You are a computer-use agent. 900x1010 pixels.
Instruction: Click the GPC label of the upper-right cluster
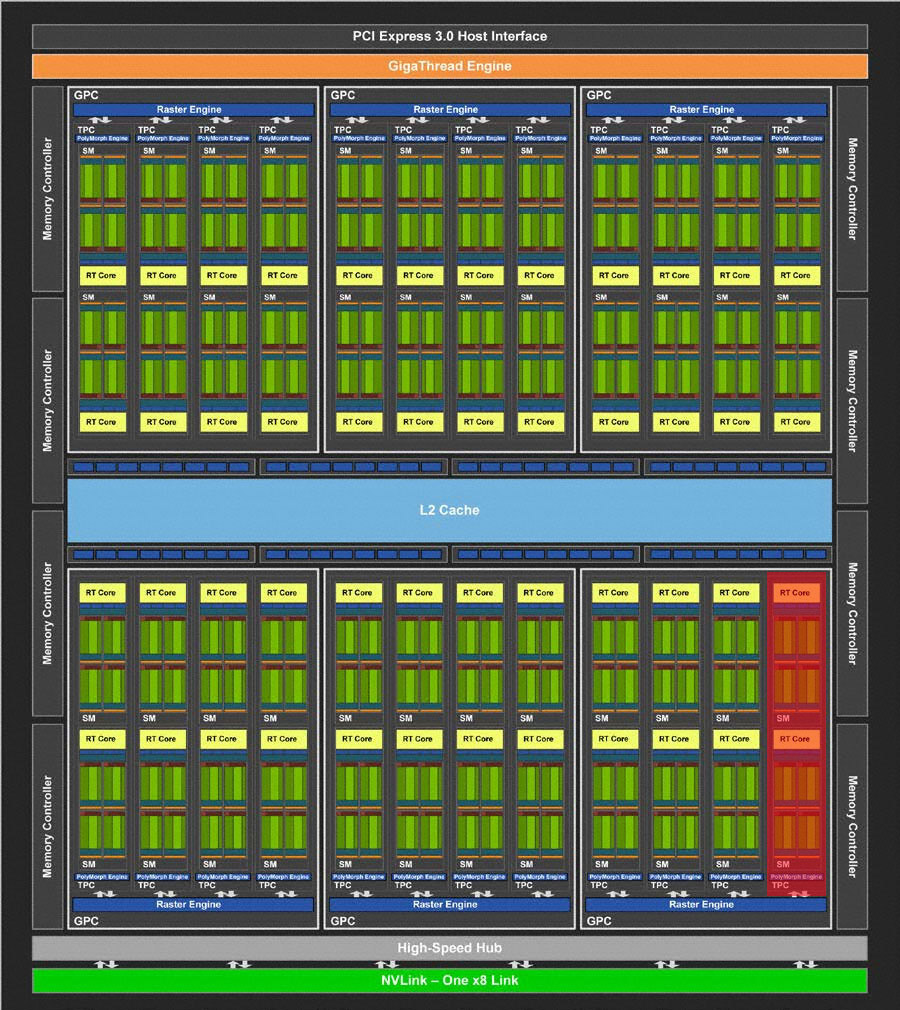coord(599,95)
